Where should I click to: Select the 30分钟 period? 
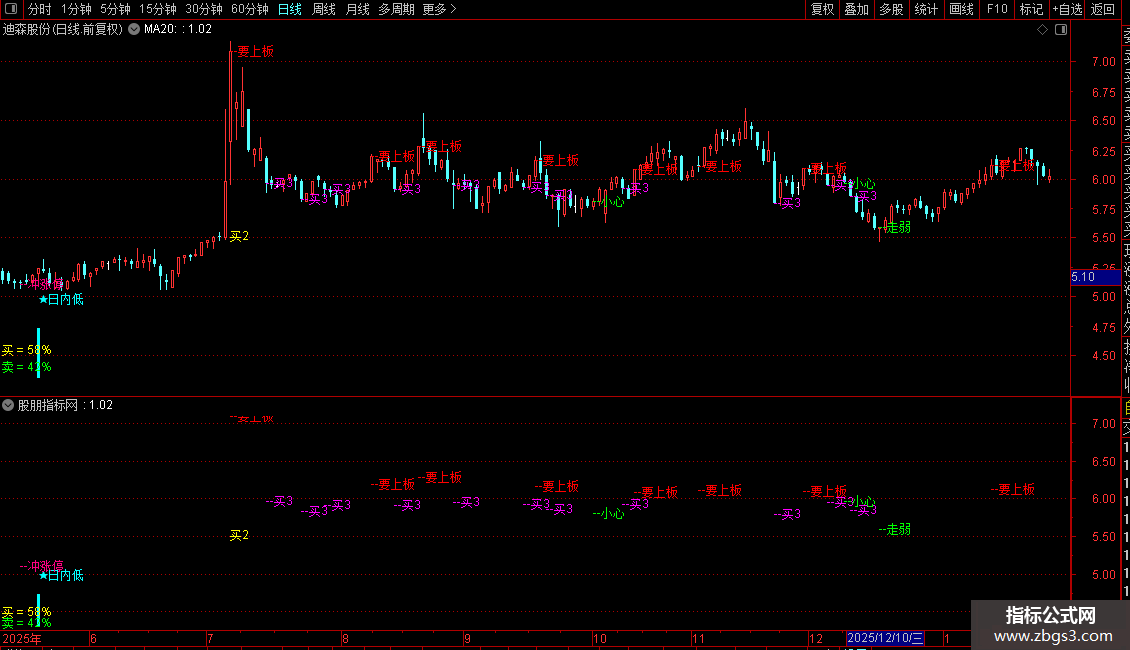coord(203,9)
